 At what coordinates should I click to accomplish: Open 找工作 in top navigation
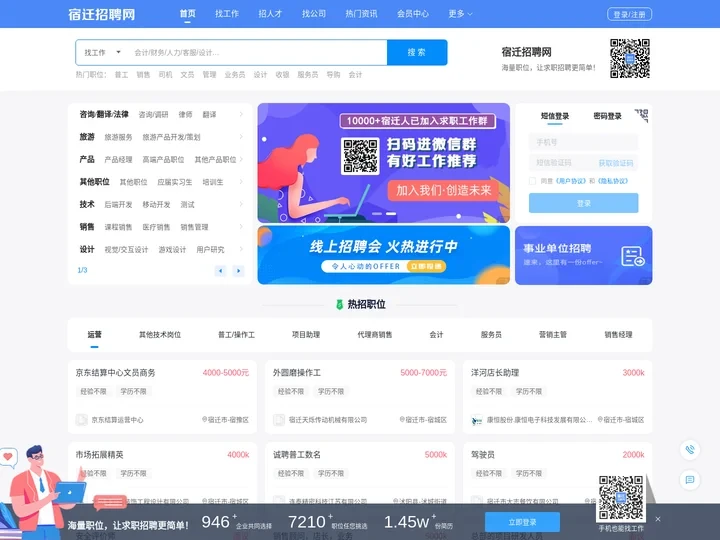pos(227,14)
